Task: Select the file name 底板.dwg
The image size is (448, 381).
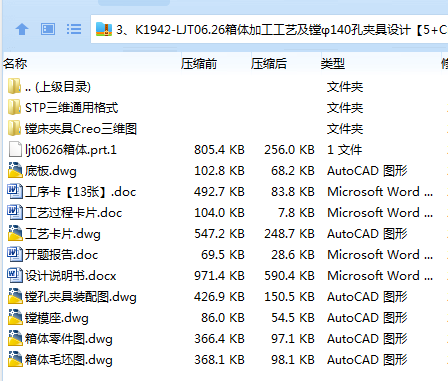Action: click(x=51, y=171)
